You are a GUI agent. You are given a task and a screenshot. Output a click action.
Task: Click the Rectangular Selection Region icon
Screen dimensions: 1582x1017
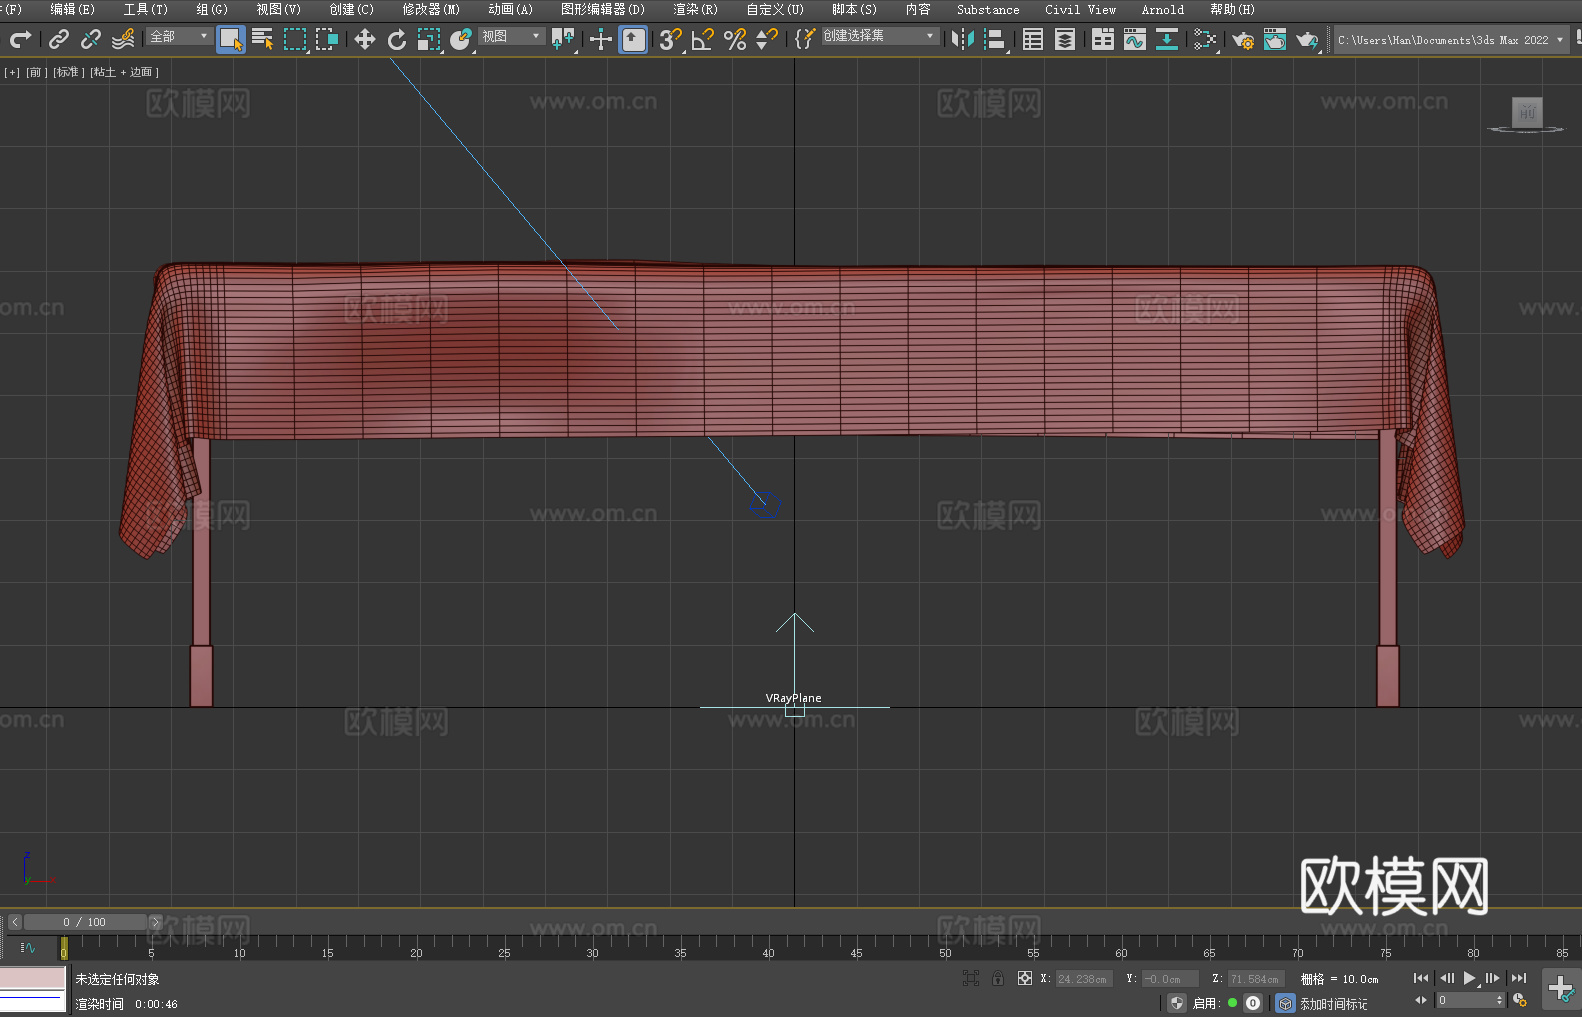295,39
